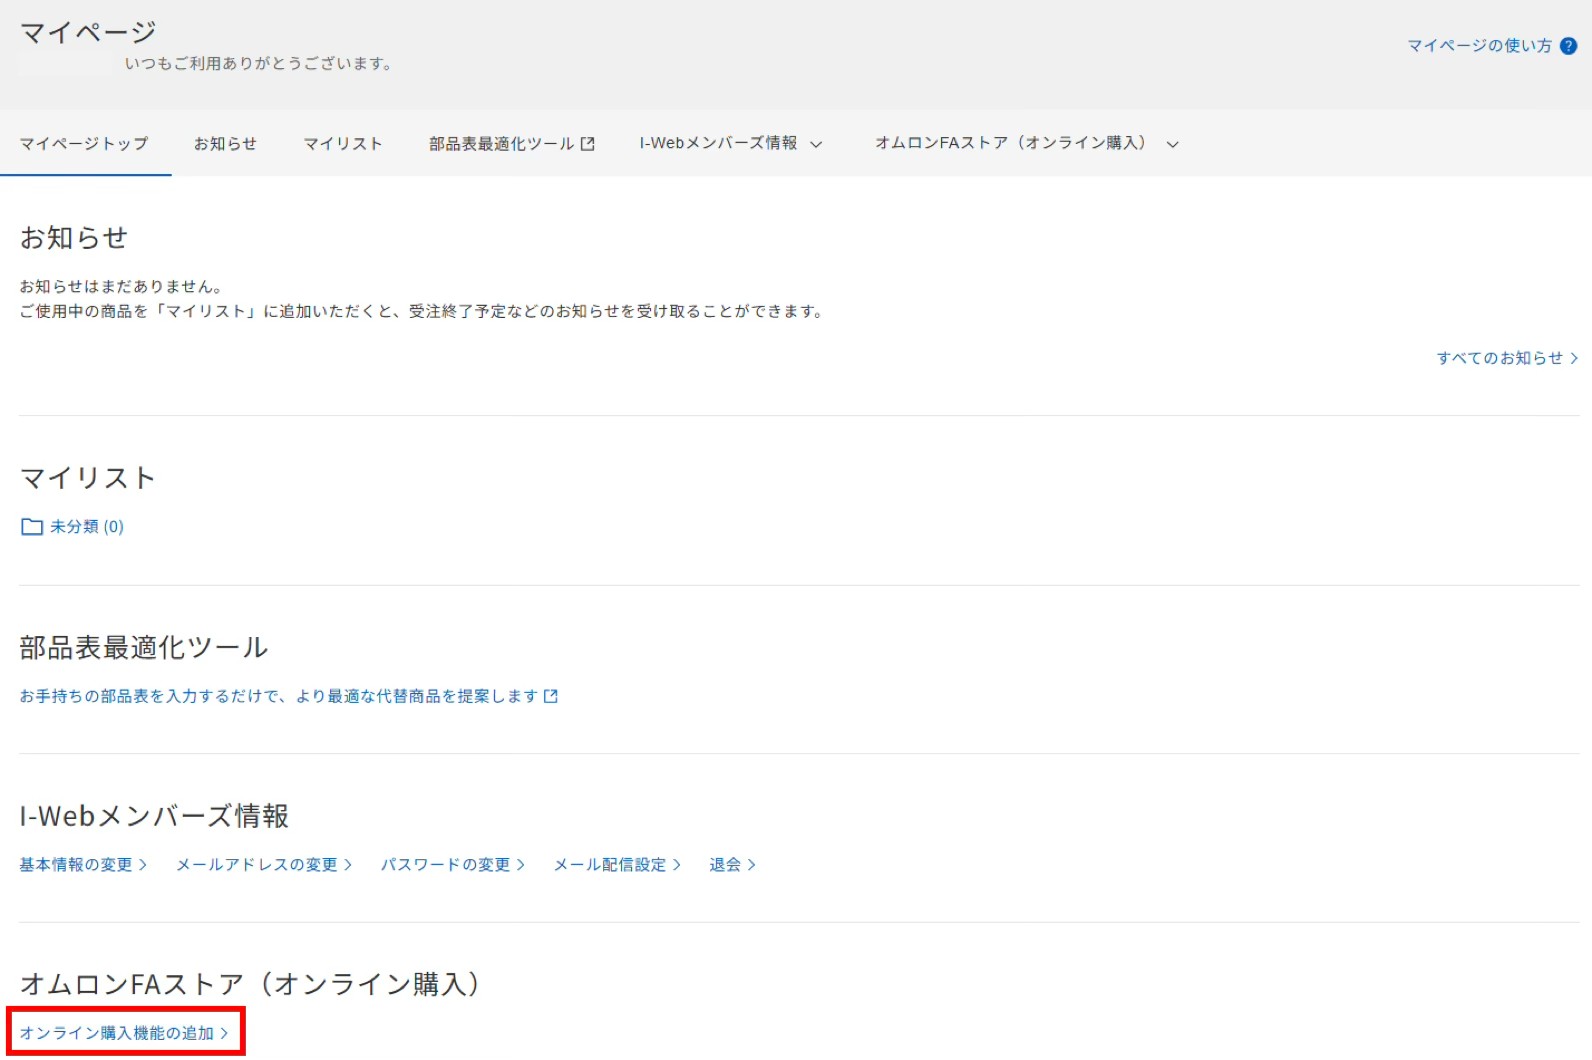The image size is (1592, 1060).
Task: Expand the オムロンFAストア（オンライン購入） menu chevron
Action: click(x=1173, y=144)
